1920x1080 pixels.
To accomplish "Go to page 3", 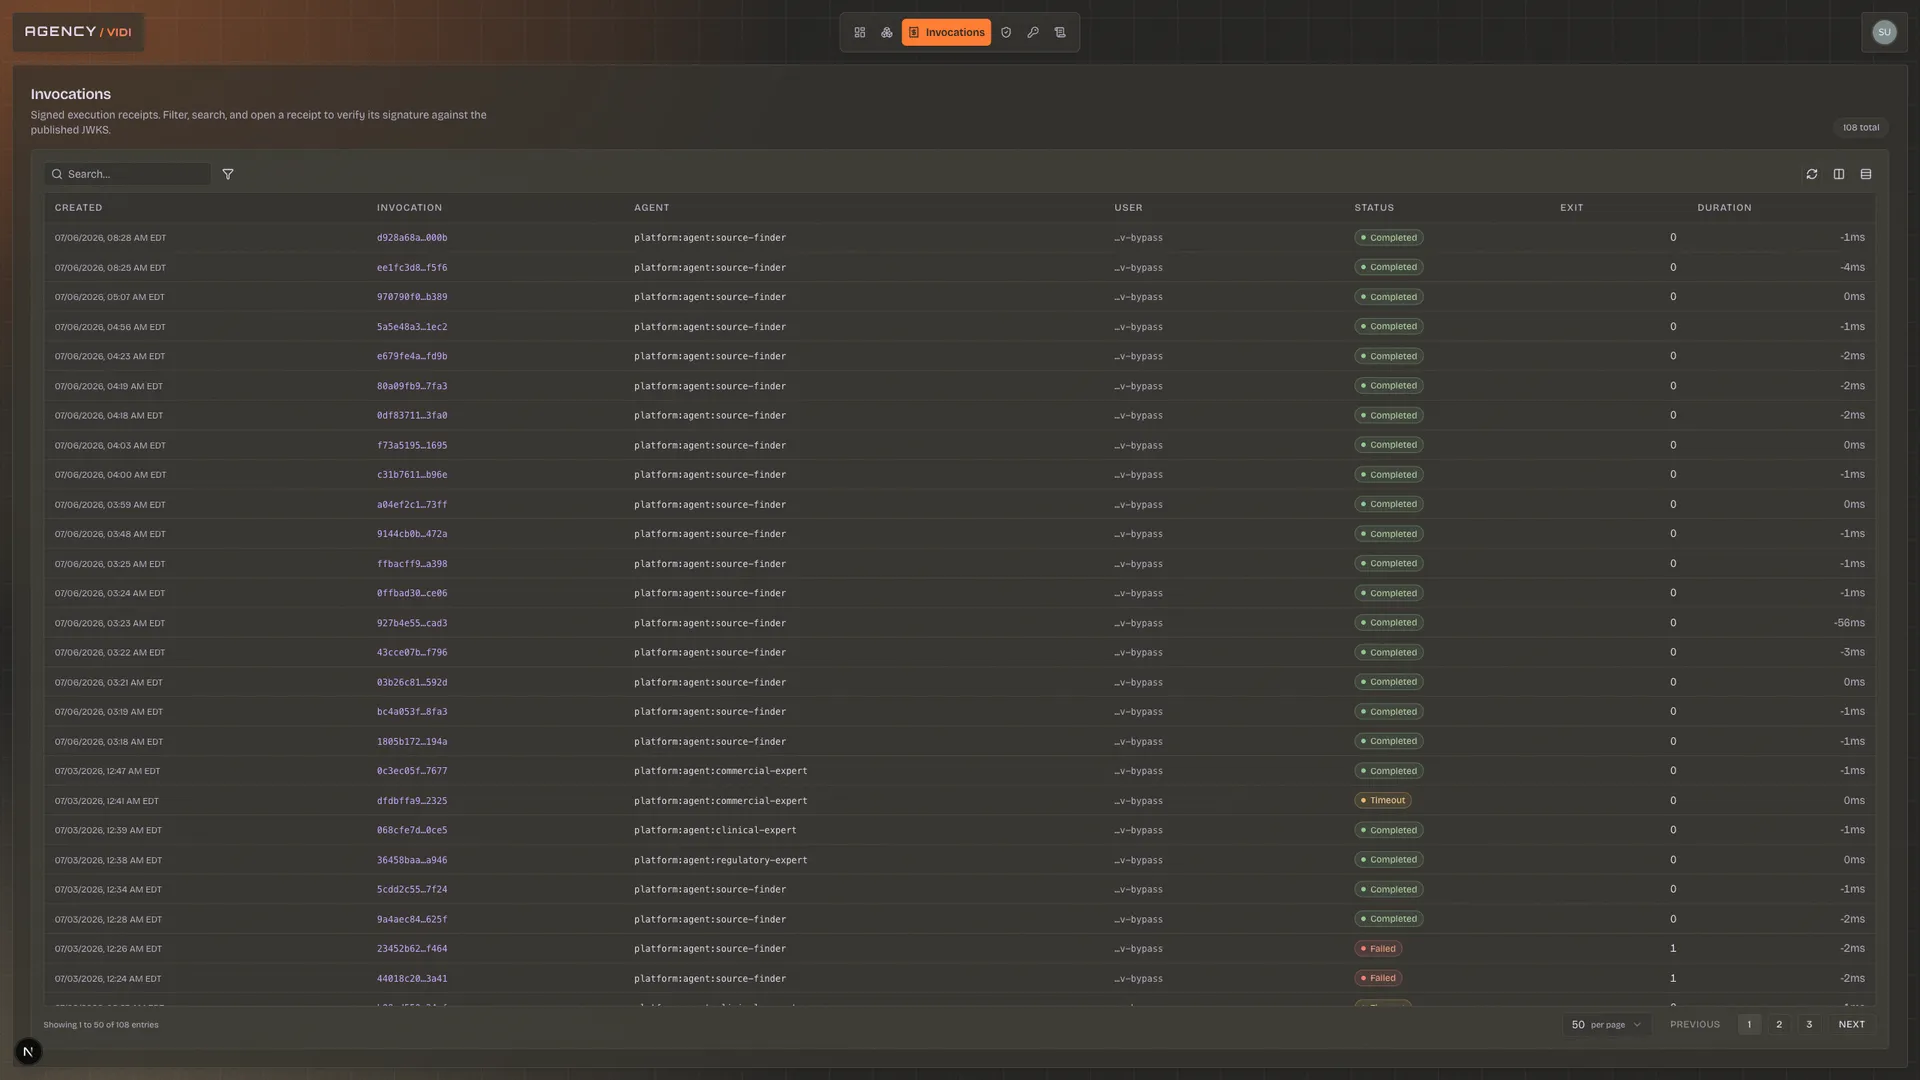I will pyautogui.click(x=1809, y=1025).
